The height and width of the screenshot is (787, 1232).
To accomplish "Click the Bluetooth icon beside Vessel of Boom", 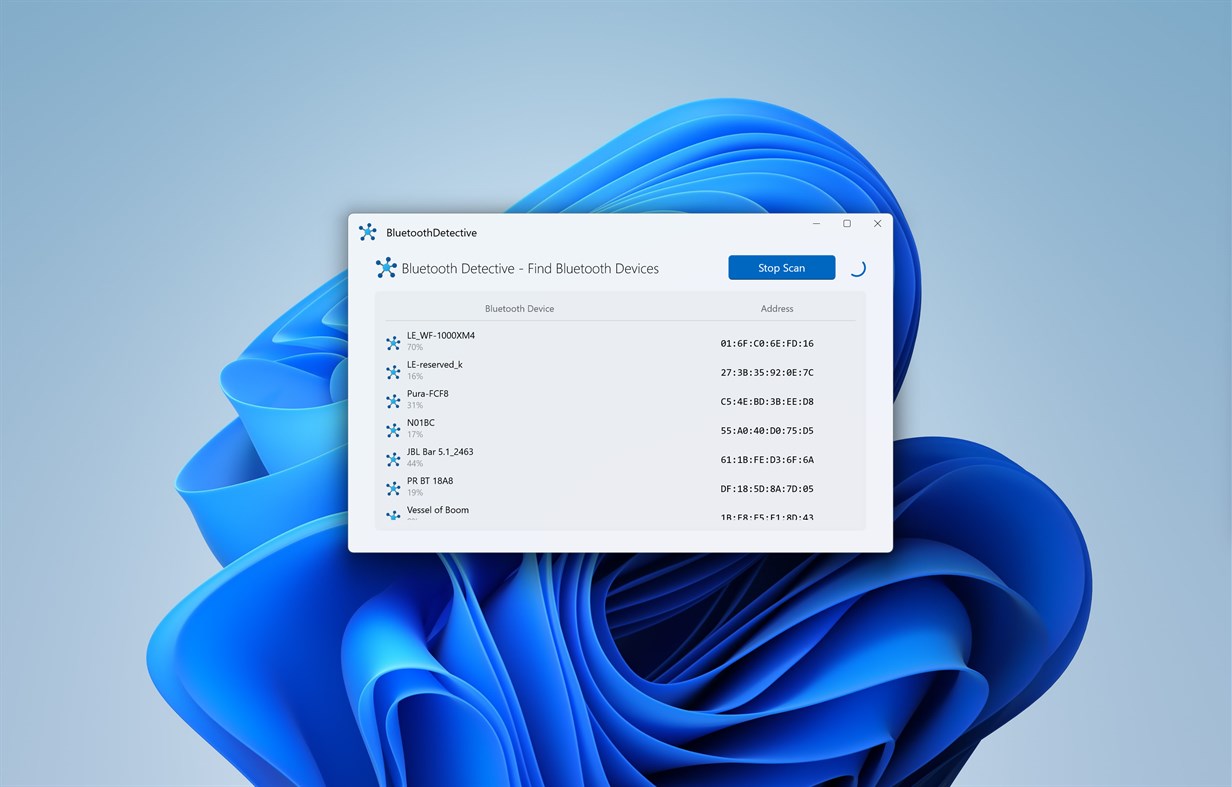I will click(x=392, y=516).
